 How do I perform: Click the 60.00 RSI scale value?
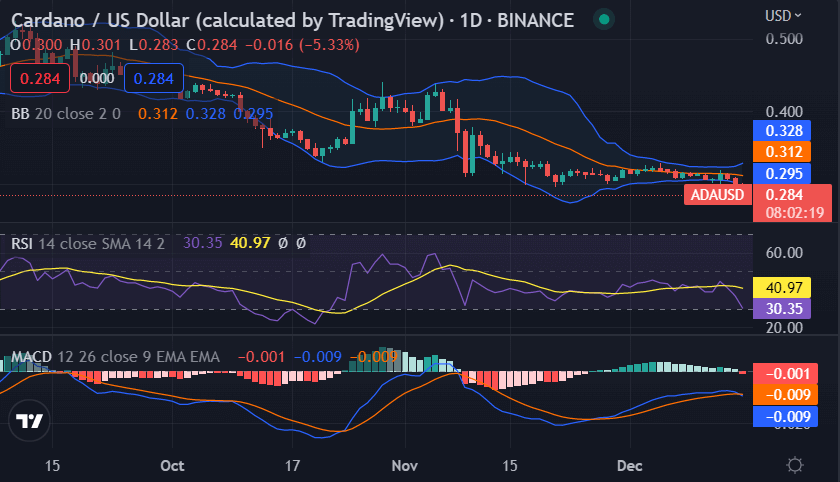pos(784,253)
